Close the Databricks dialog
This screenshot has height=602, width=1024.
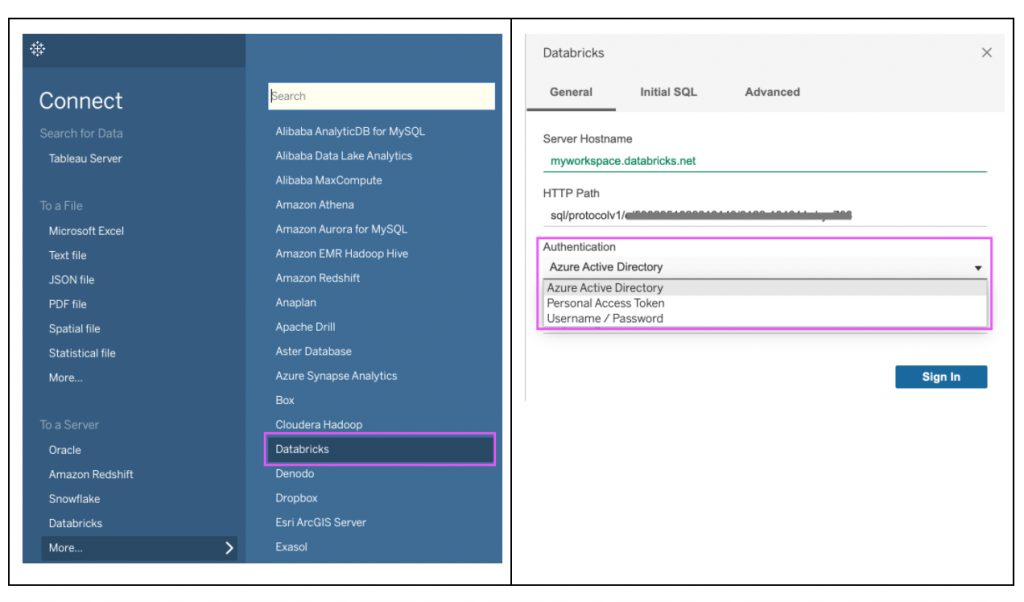[986, 53]
